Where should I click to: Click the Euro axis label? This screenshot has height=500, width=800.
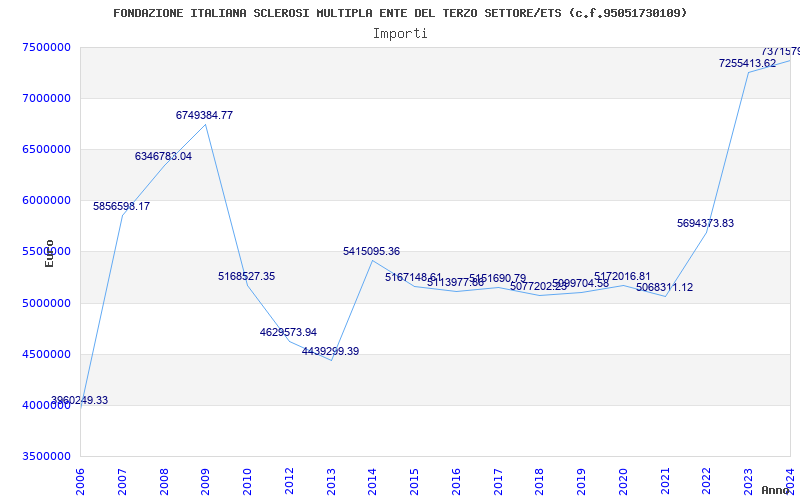coord(49,254)
